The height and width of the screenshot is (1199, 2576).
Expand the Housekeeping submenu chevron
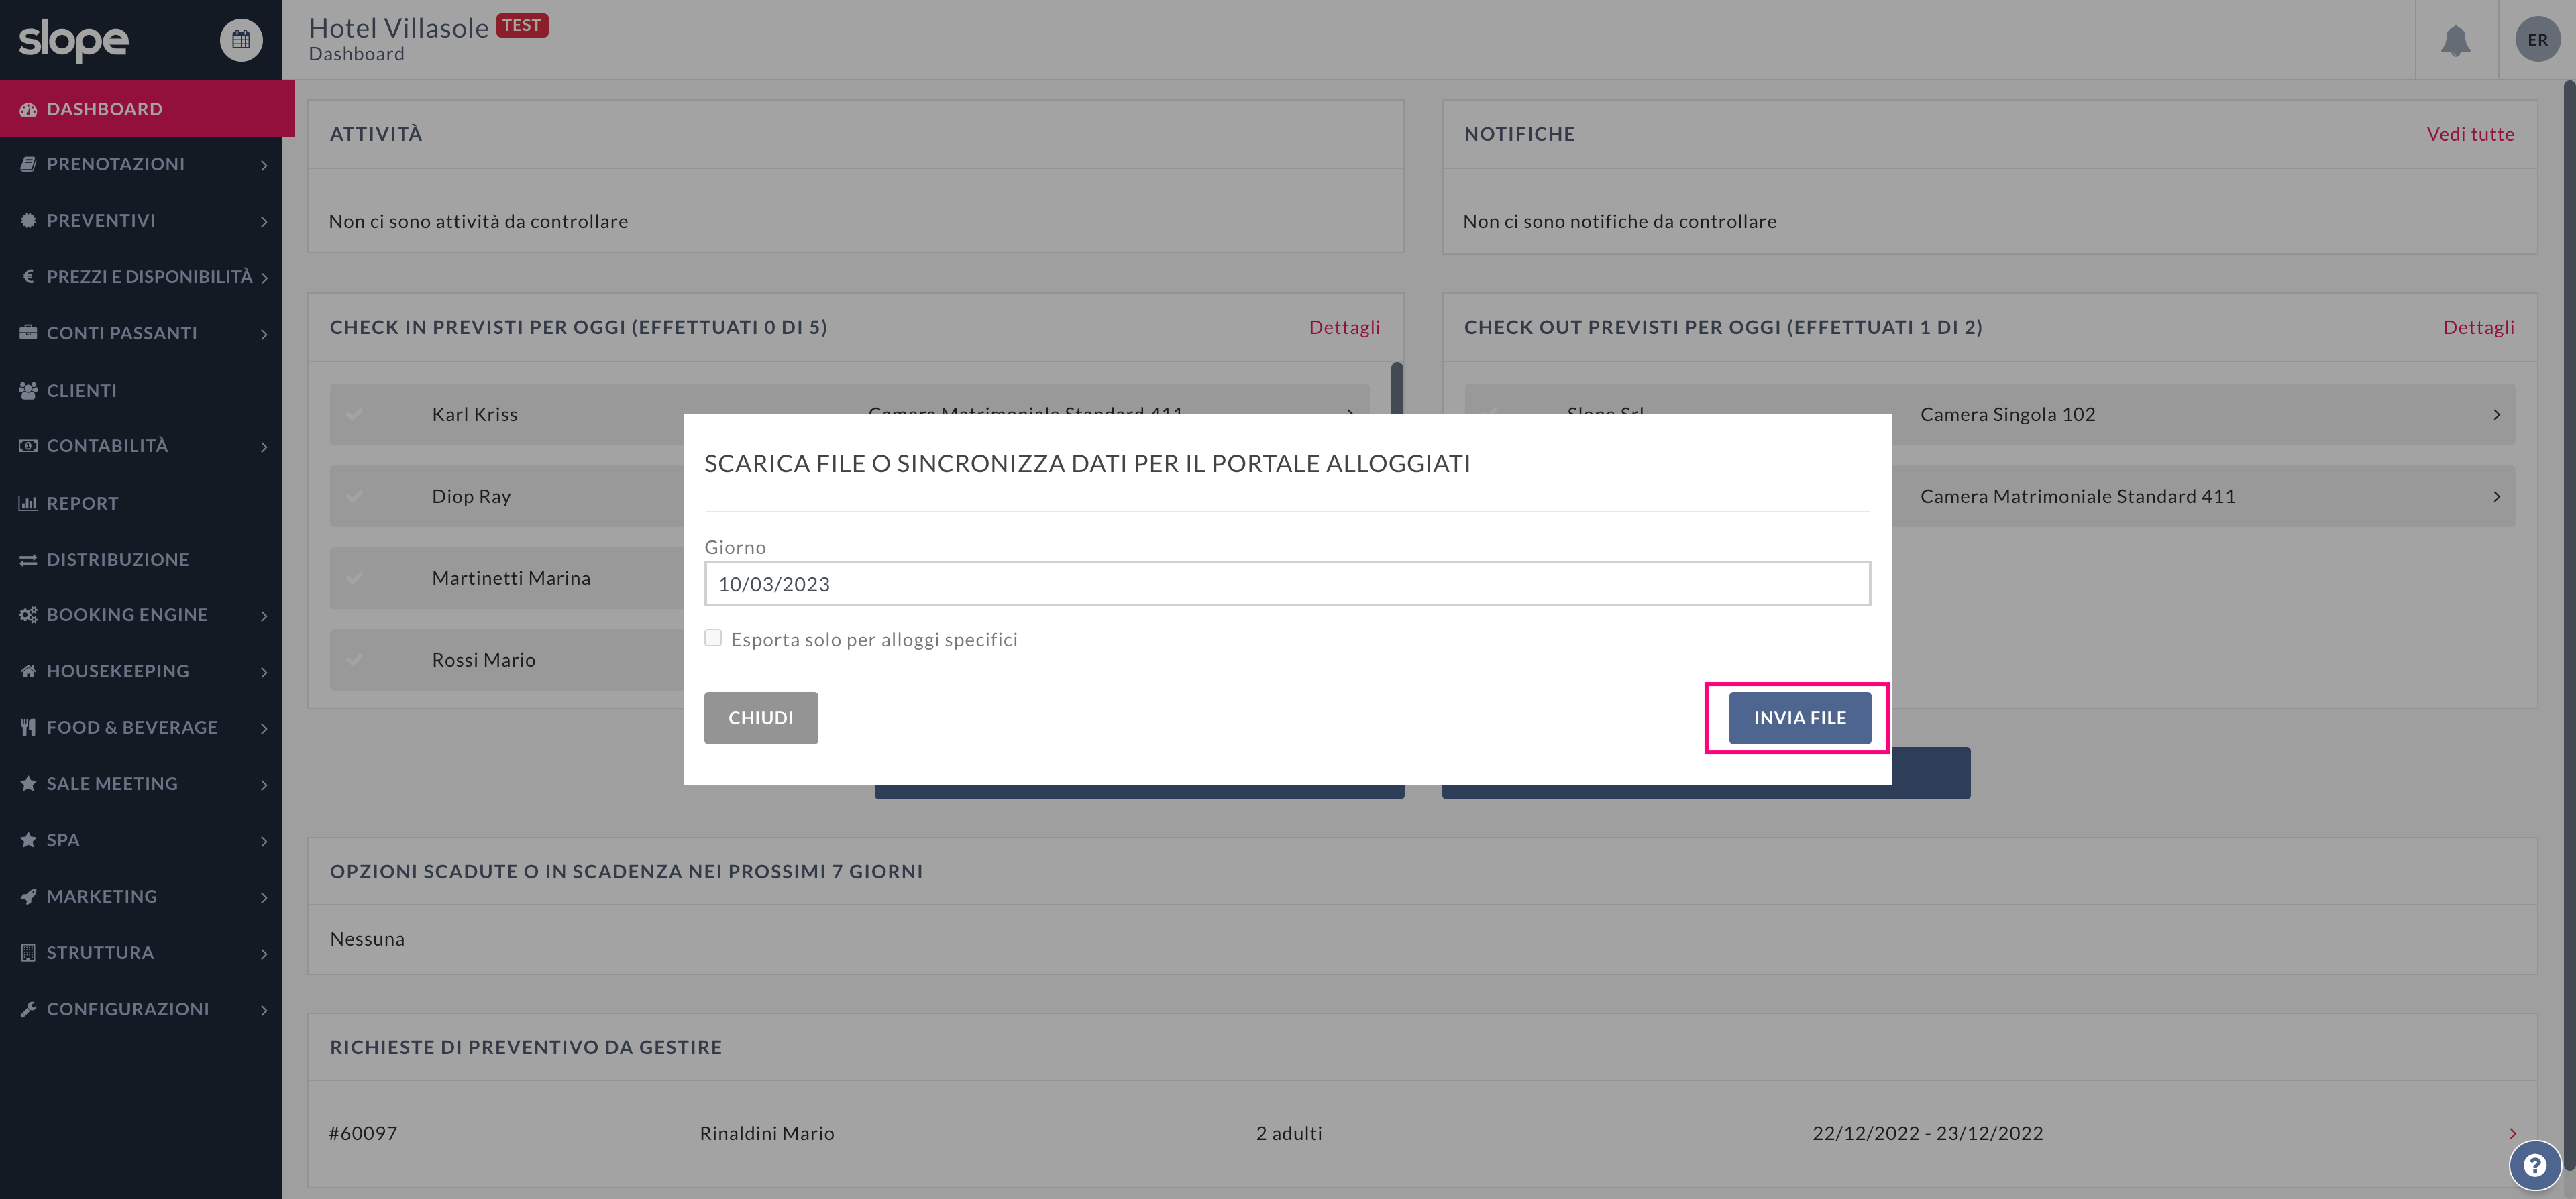click(x=264, y=672)
